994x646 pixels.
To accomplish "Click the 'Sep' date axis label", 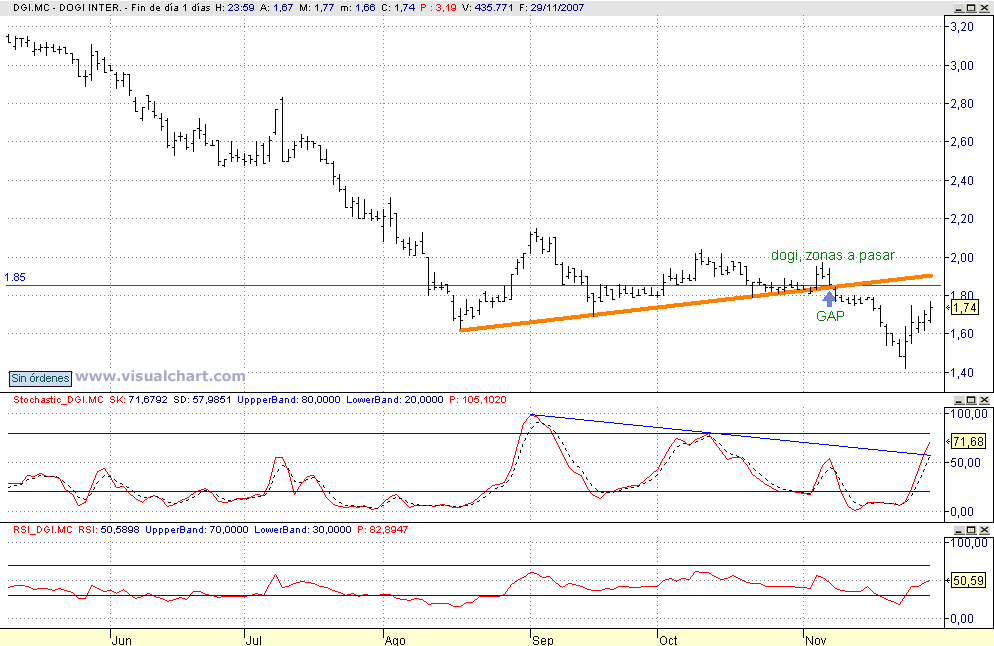I will pos(543,640).
